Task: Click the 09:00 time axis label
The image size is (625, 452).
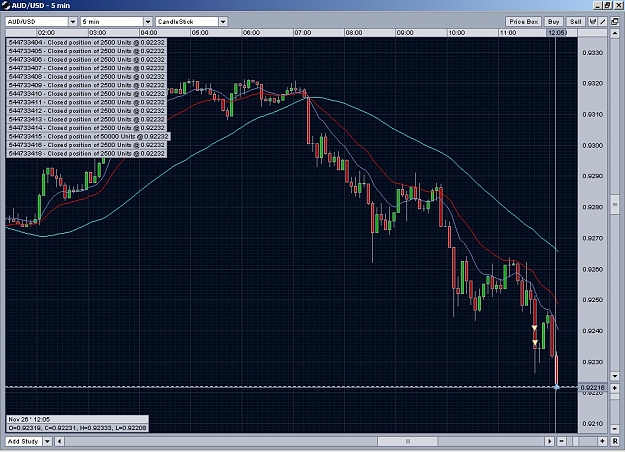Action: pyautogui.click(x=405, y=33)
